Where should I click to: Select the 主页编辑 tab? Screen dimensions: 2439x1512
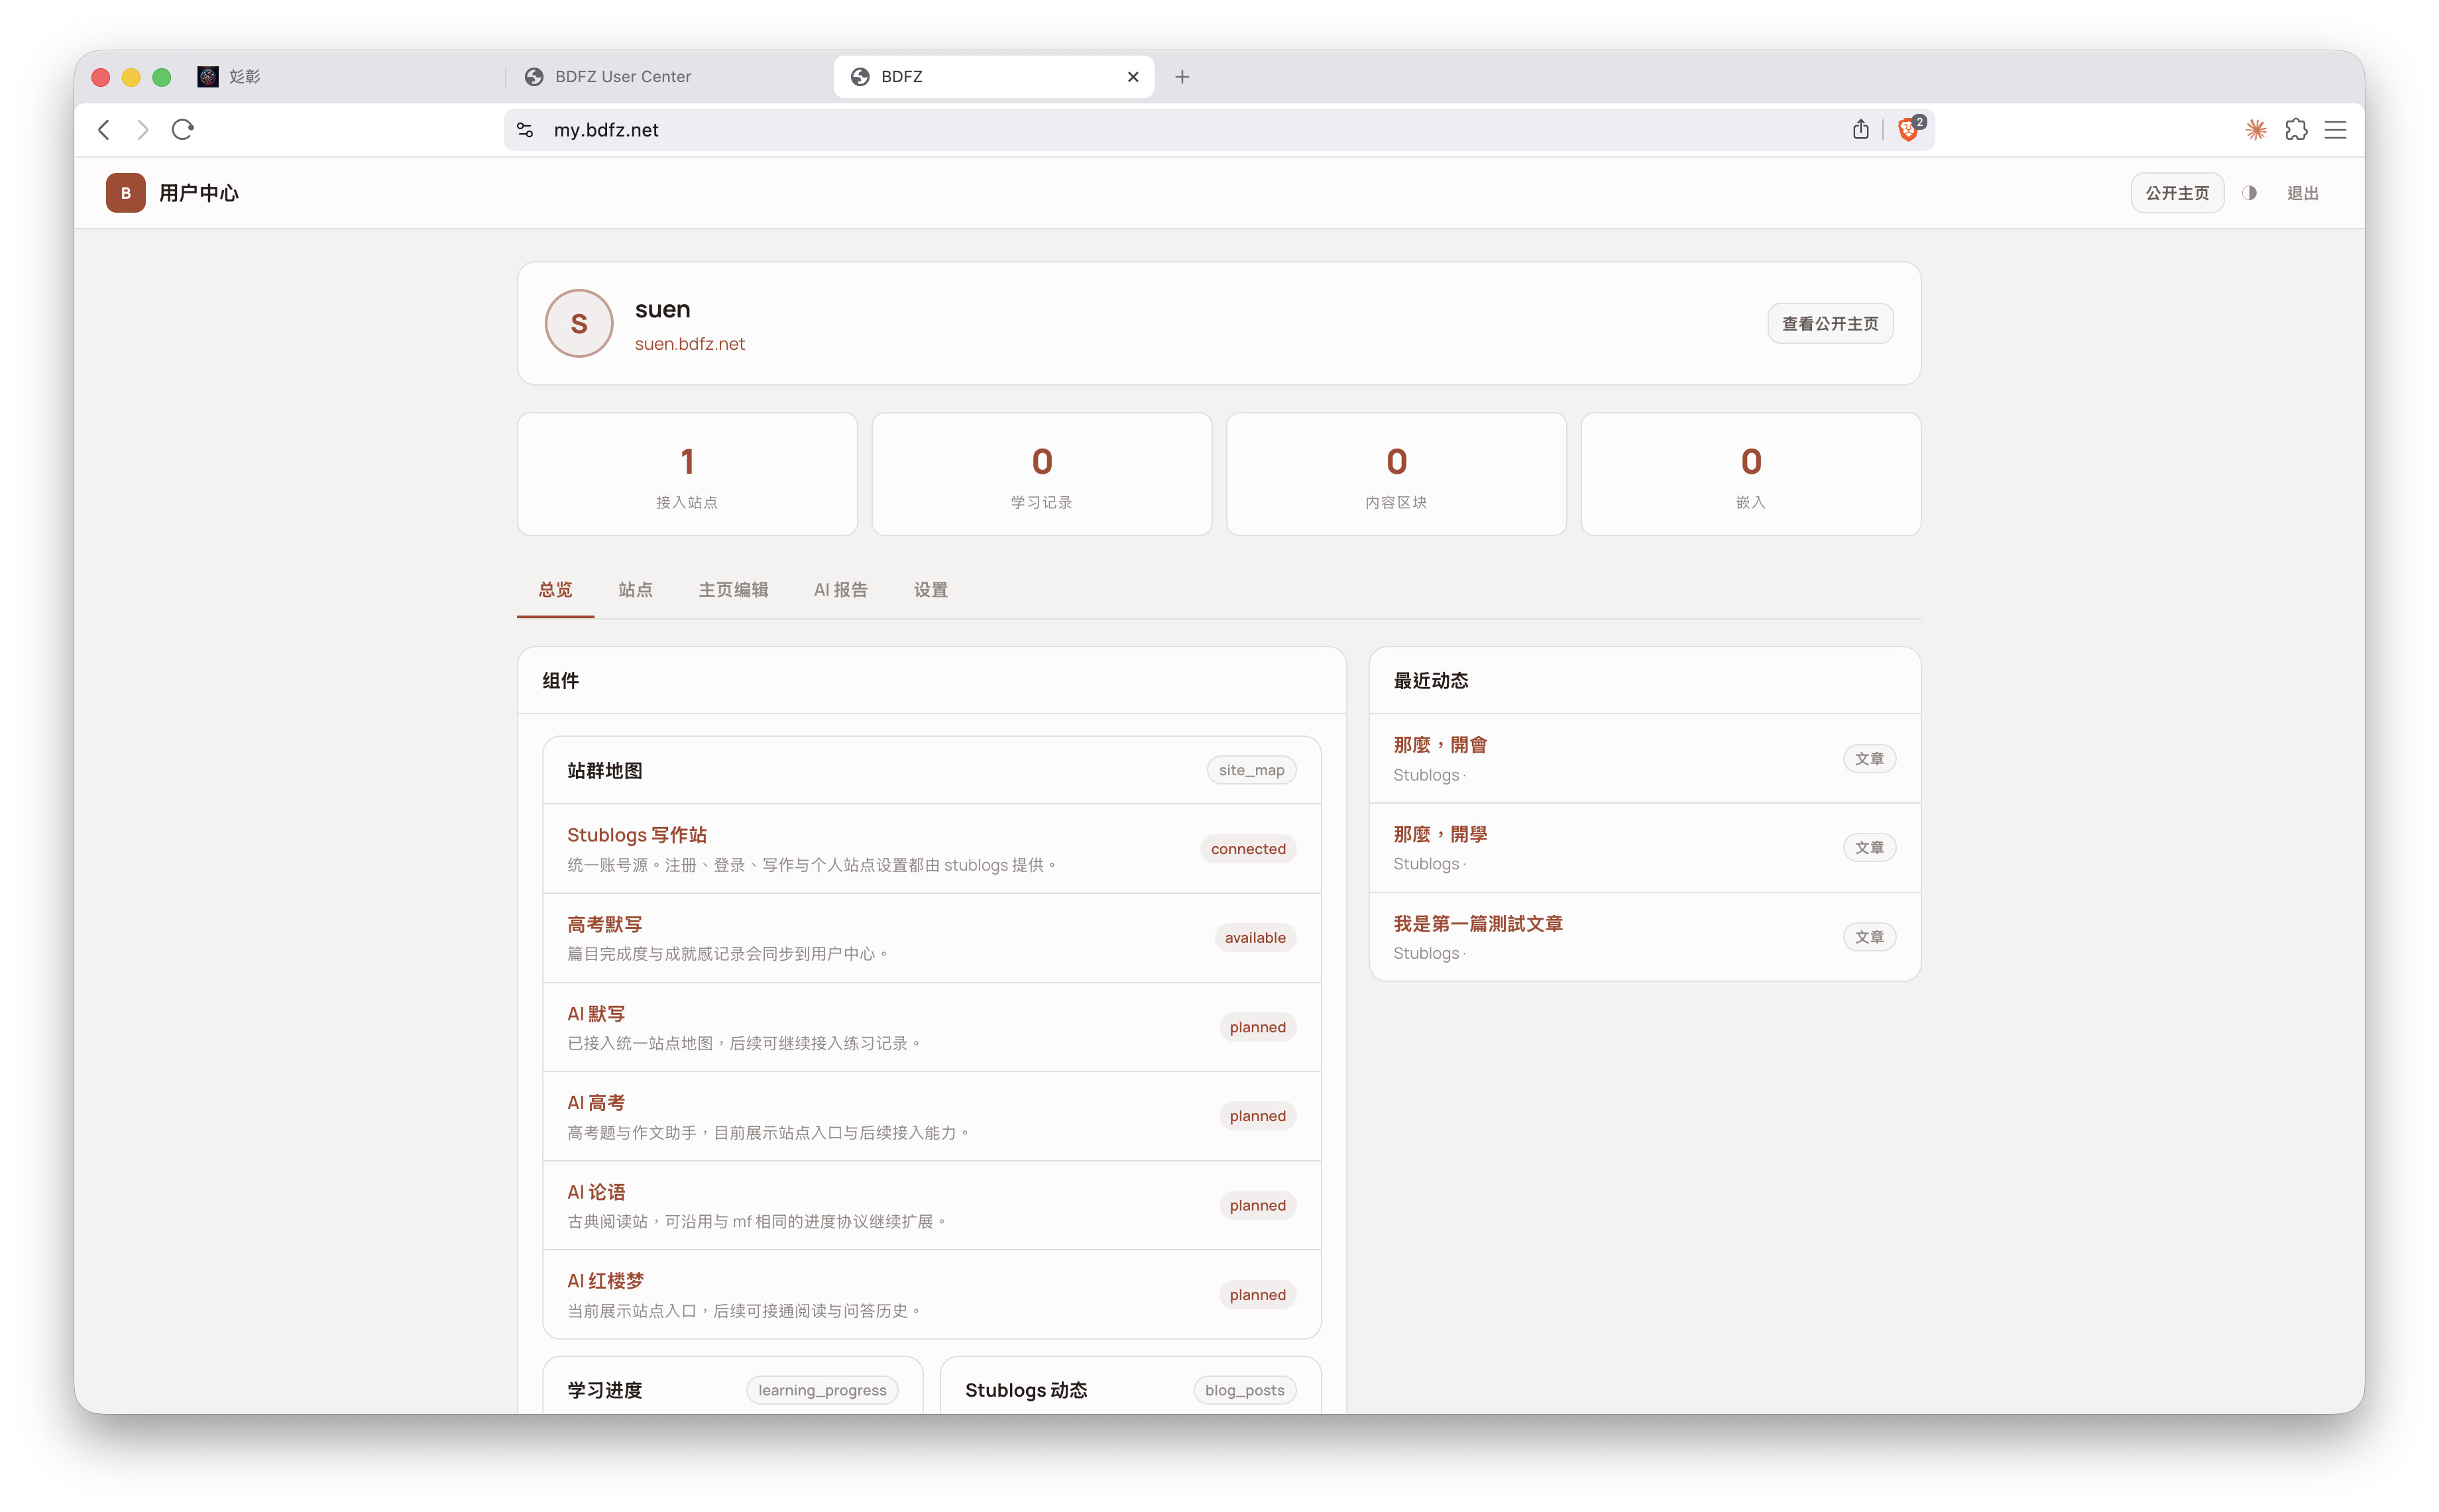(733, 590)
